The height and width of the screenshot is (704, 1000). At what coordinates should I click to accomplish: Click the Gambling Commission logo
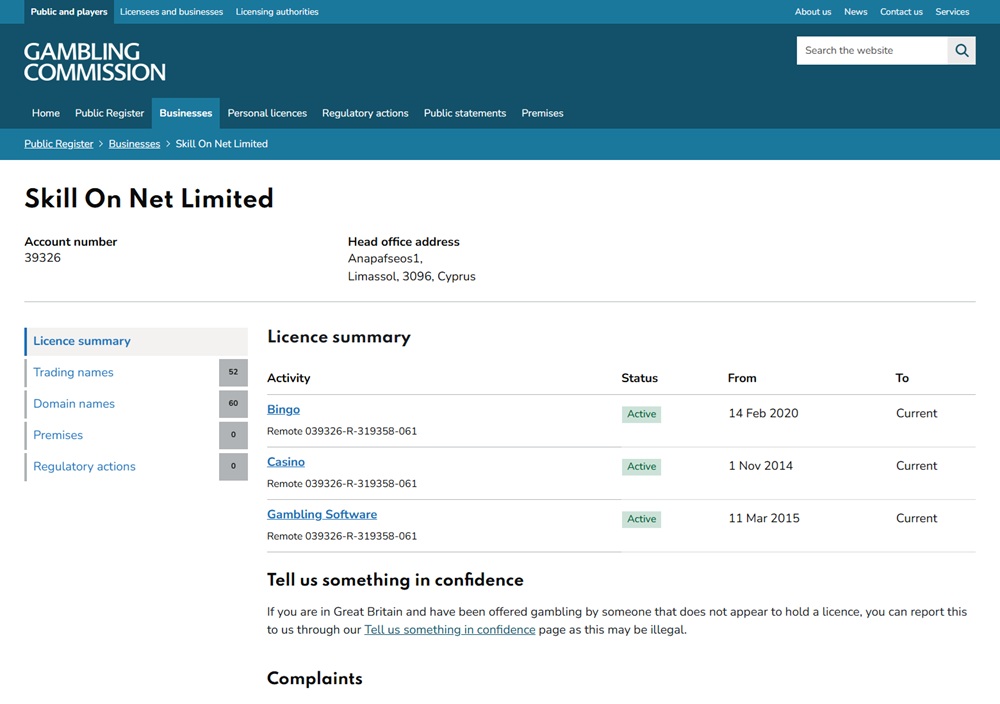[x=94, y=62]
